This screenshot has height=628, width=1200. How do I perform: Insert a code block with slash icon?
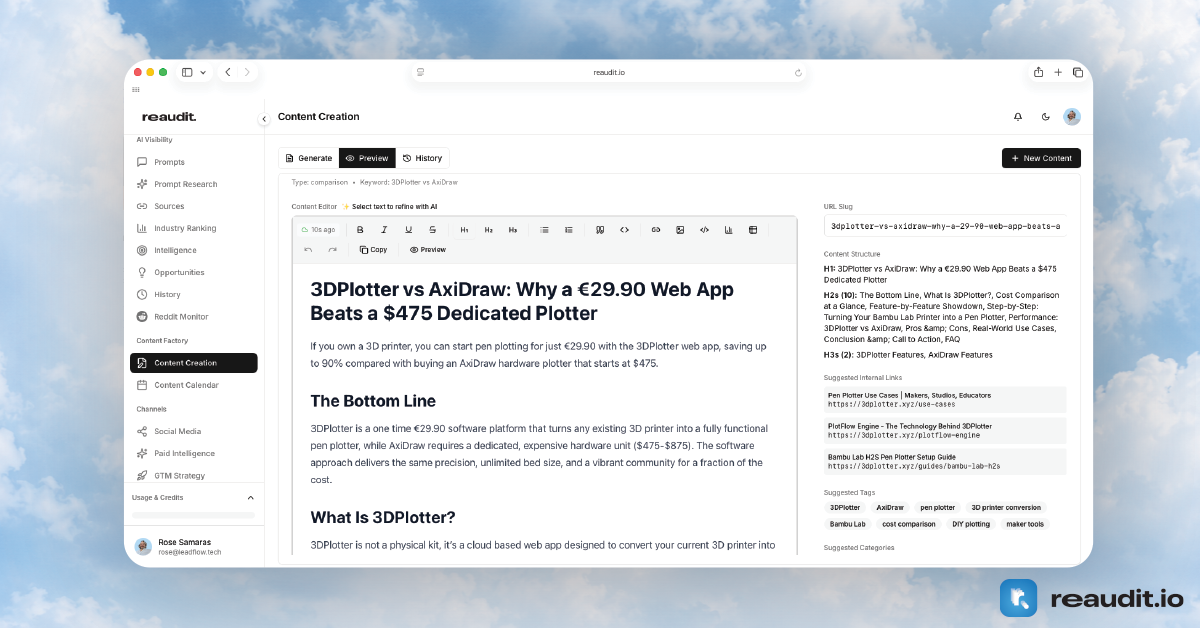tap(704, 230)
